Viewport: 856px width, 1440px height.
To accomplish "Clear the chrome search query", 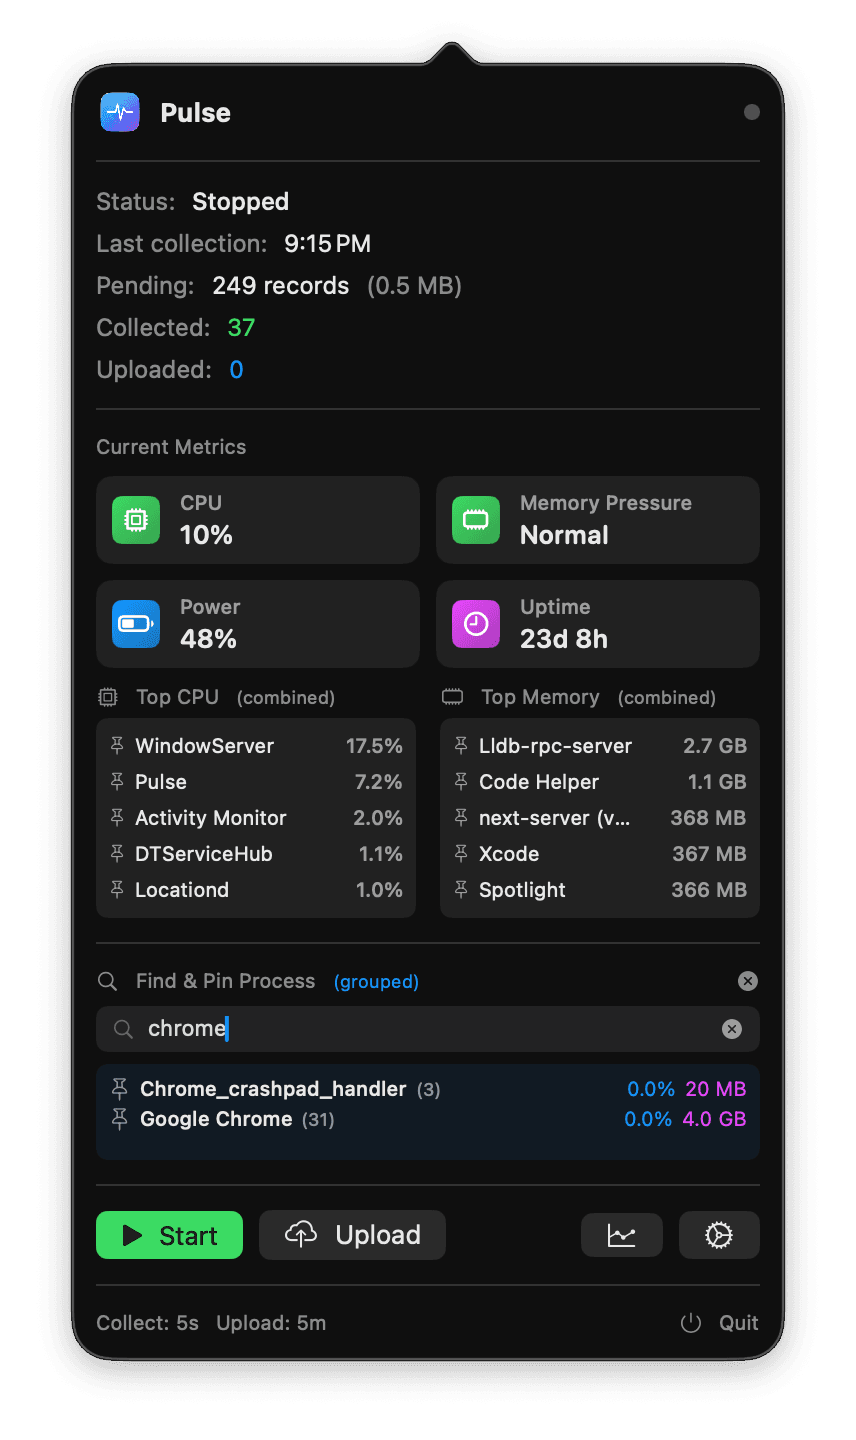I will tap(732, 1029).
